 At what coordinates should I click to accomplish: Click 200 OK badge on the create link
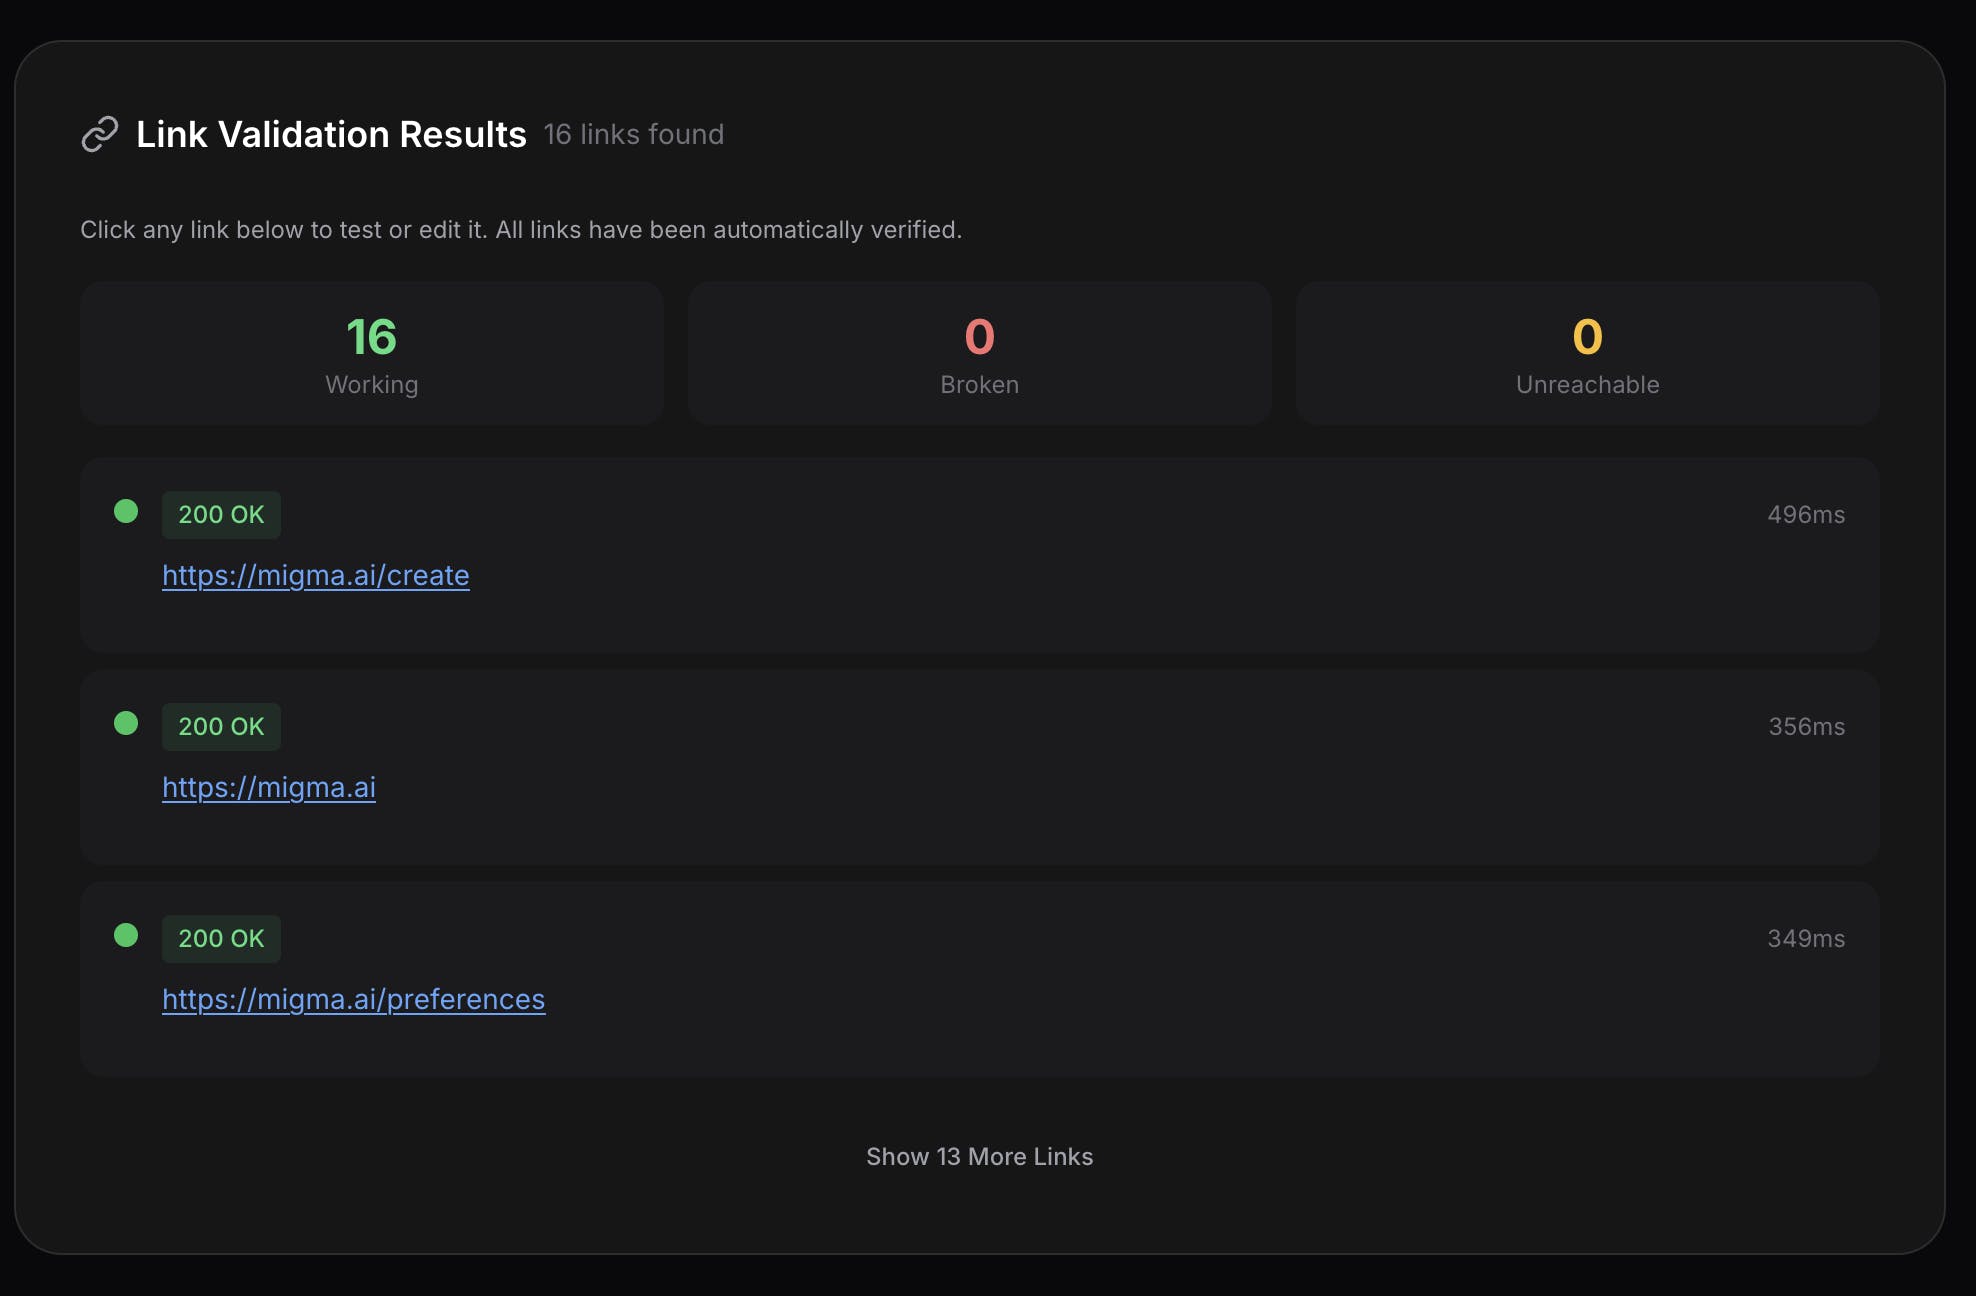(x=221, y=515)
